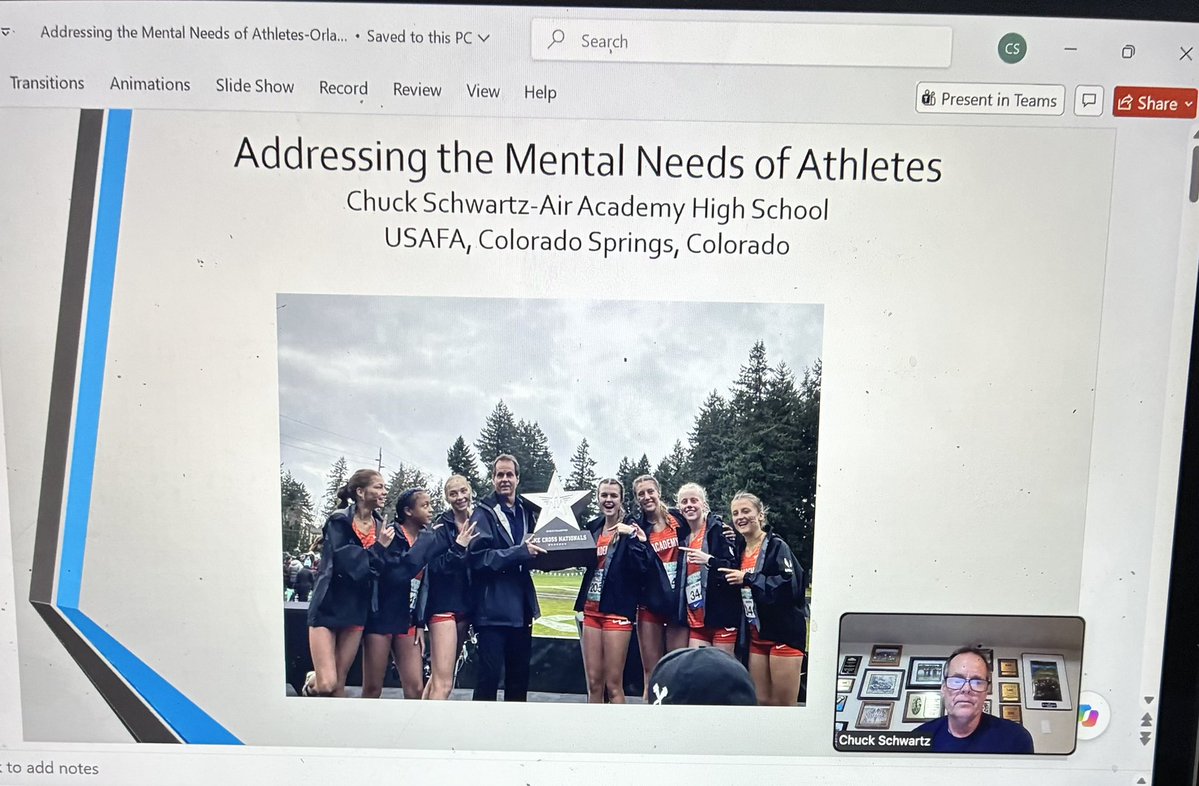Open the Transitions ribbon tab
The width and height of the screenshot is (1199, 786).
pos(47,83)
